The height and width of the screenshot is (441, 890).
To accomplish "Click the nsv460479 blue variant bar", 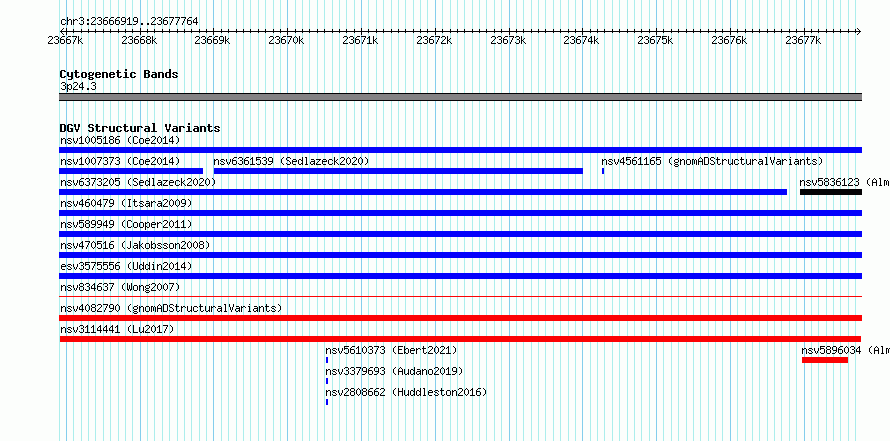I will click(x=460, y=213).
